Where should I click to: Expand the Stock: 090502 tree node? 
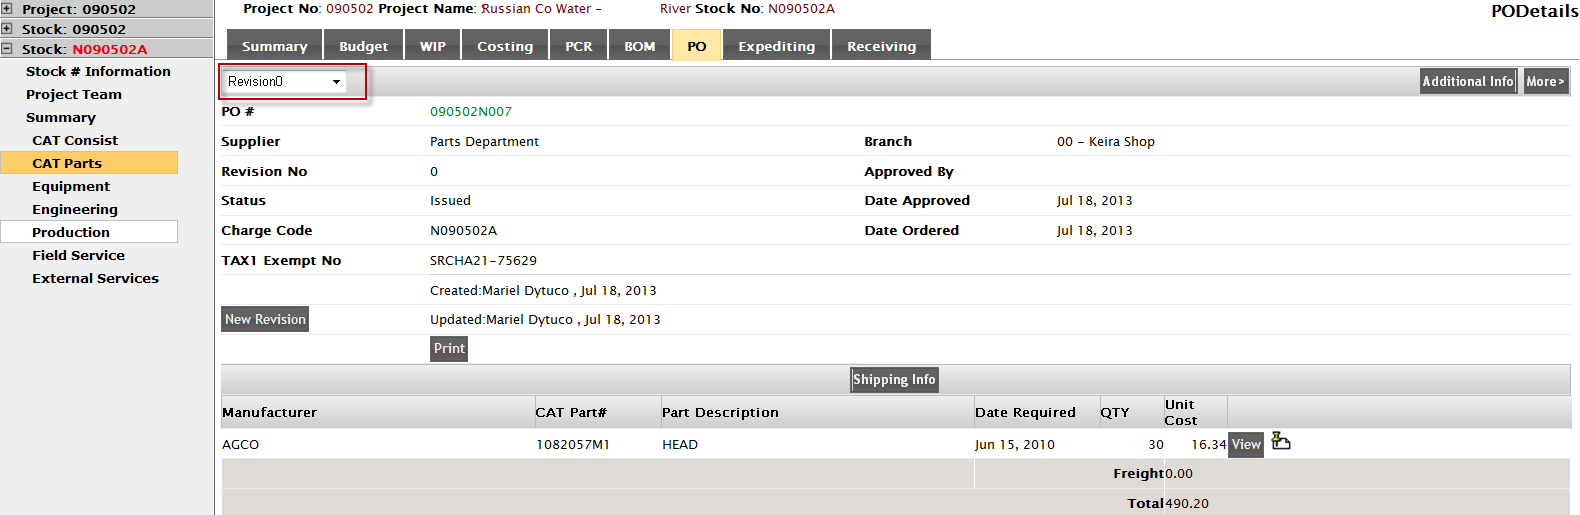pos(7,29)
